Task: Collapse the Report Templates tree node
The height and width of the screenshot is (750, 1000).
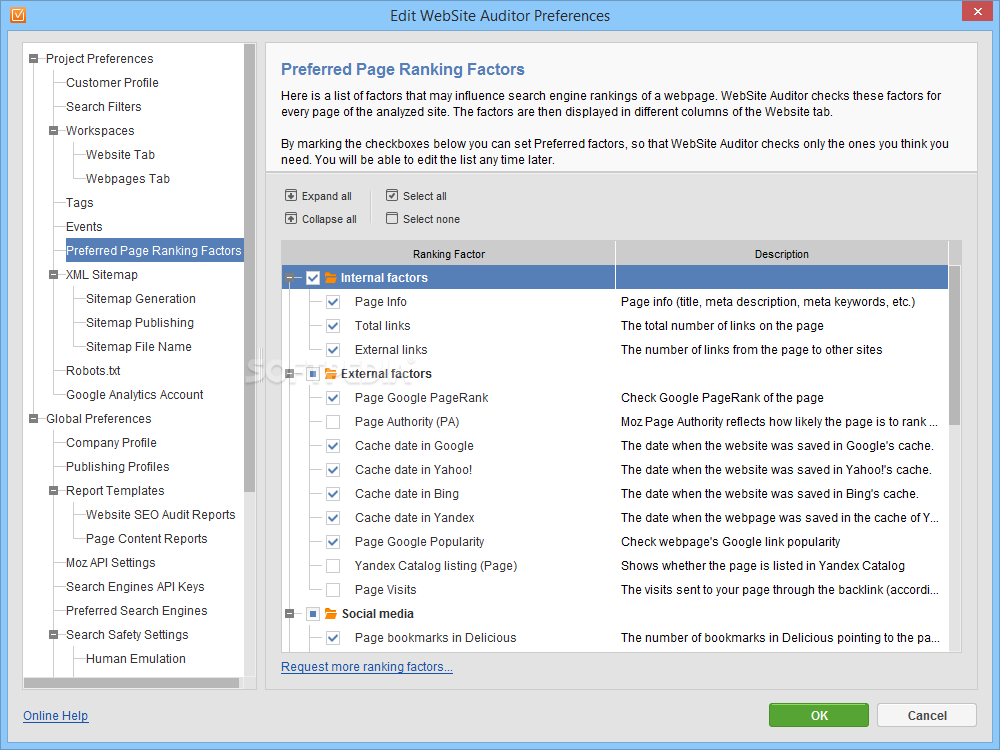Action: pos(53,491)
